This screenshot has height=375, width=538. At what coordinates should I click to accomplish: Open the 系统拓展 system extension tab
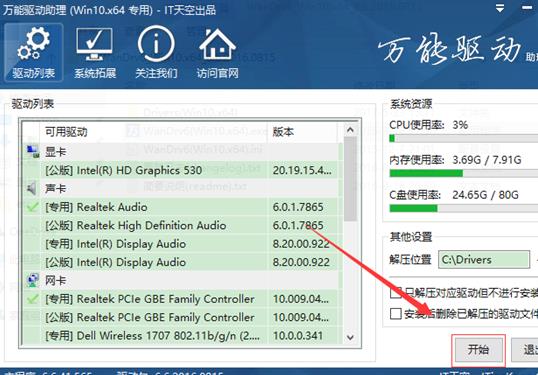(x=95, y=52)
